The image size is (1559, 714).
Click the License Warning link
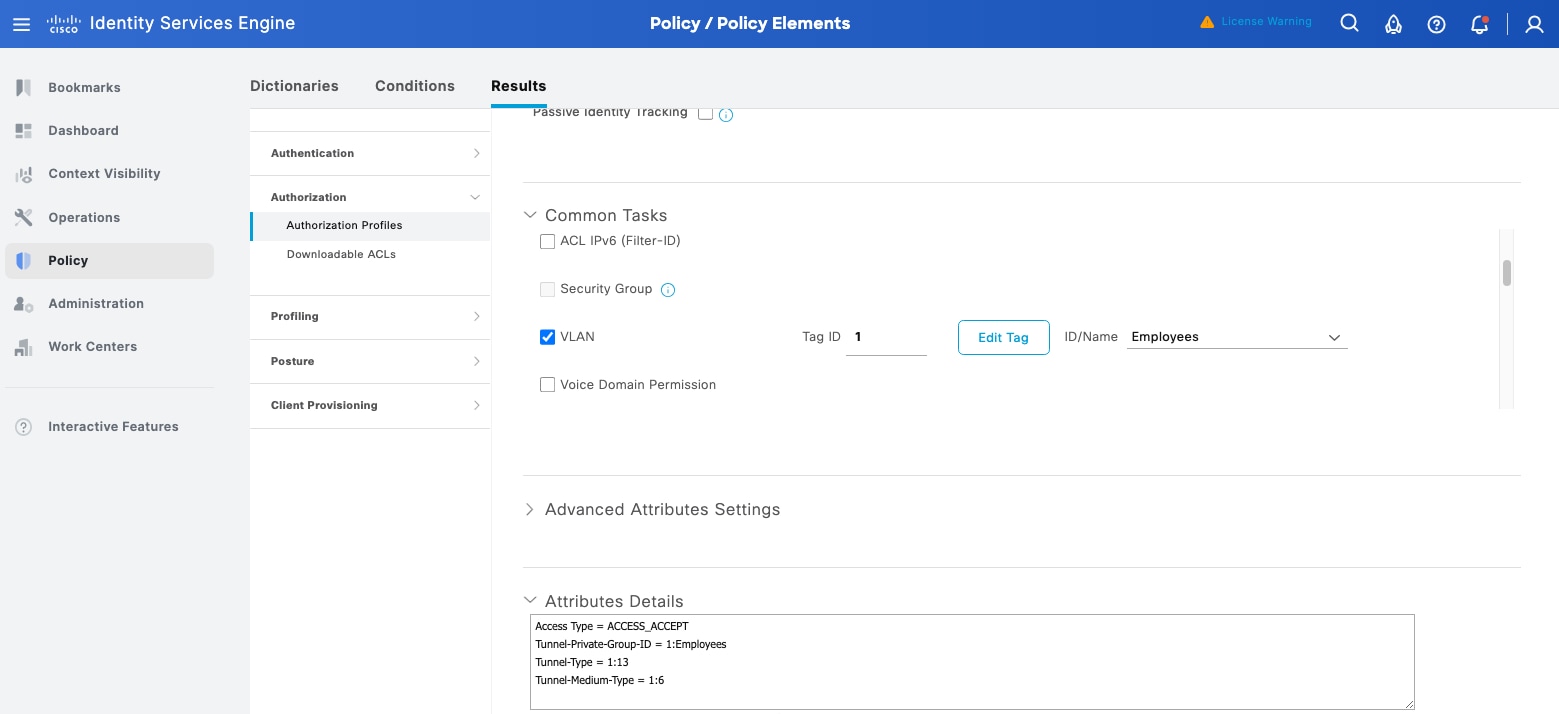pos(1265,21)
